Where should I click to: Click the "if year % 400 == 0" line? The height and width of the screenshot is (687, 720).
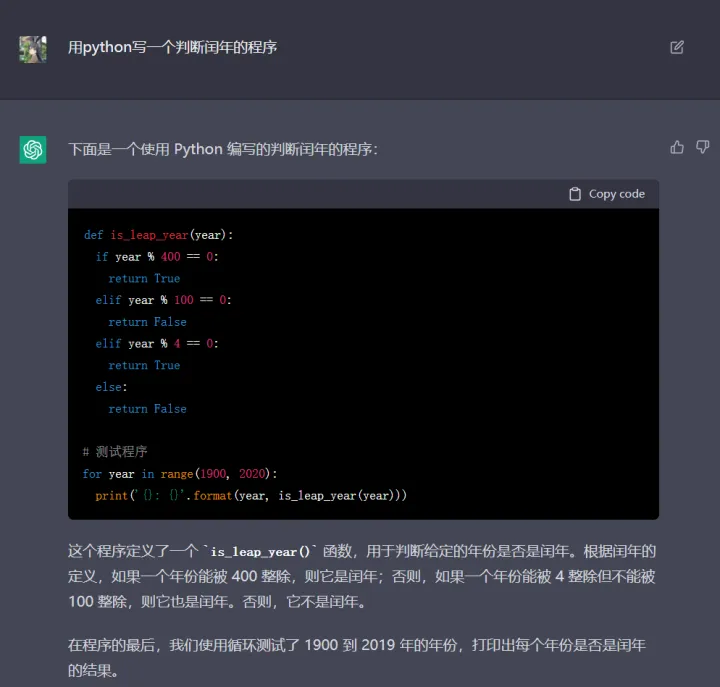coord(157,257)
